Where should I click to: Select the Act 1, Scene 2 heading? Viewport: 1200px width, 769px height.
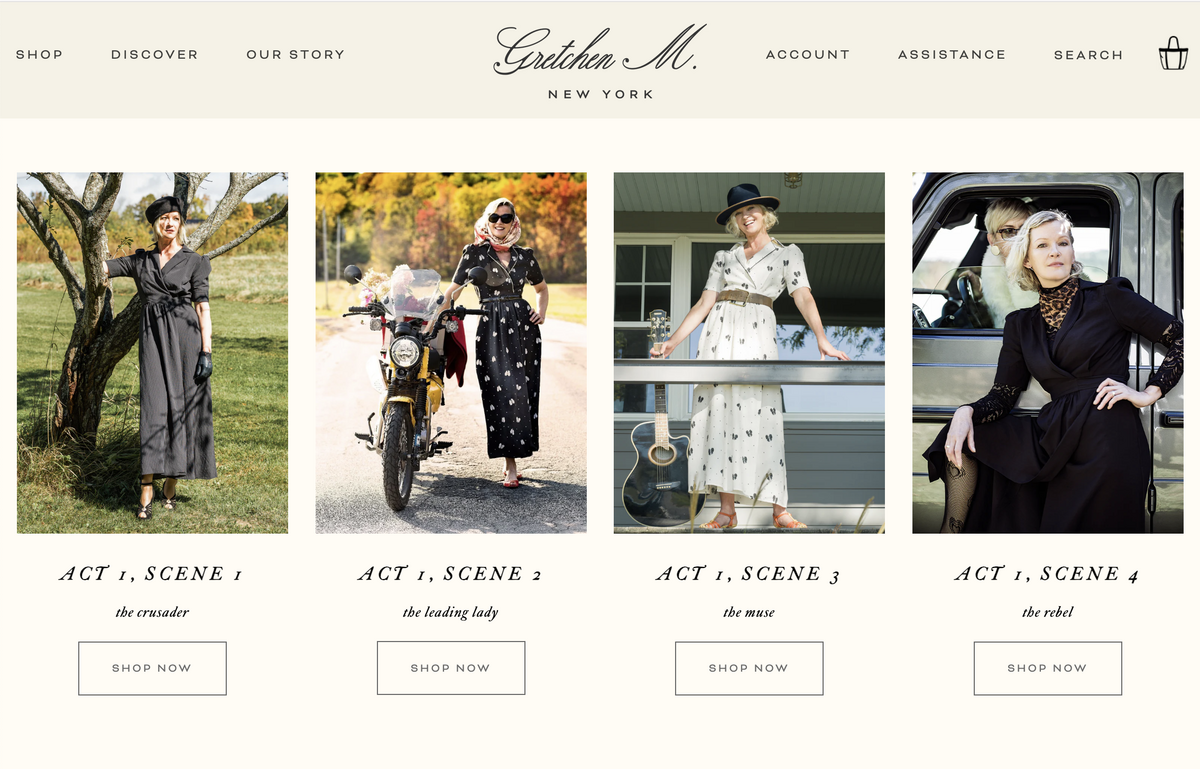point(450,574)
